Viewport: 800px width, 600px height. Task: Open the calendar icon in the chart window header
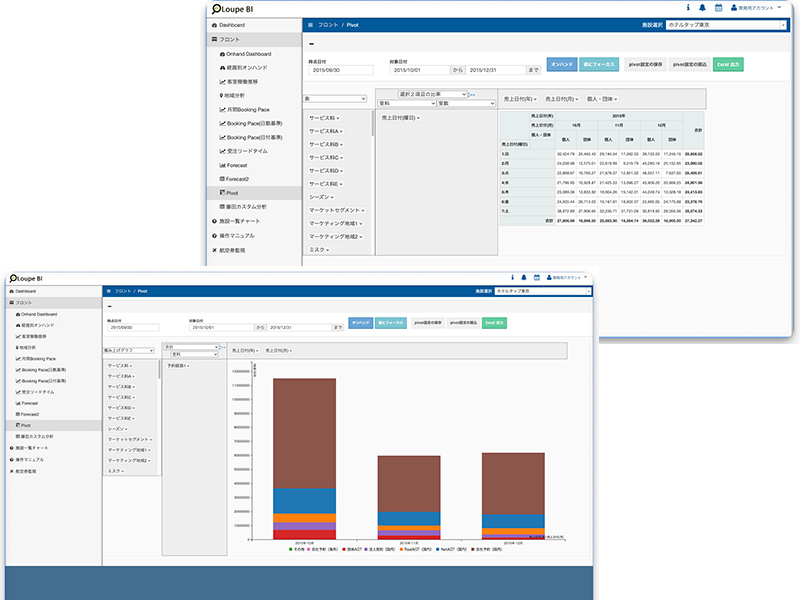coord(536,277)
